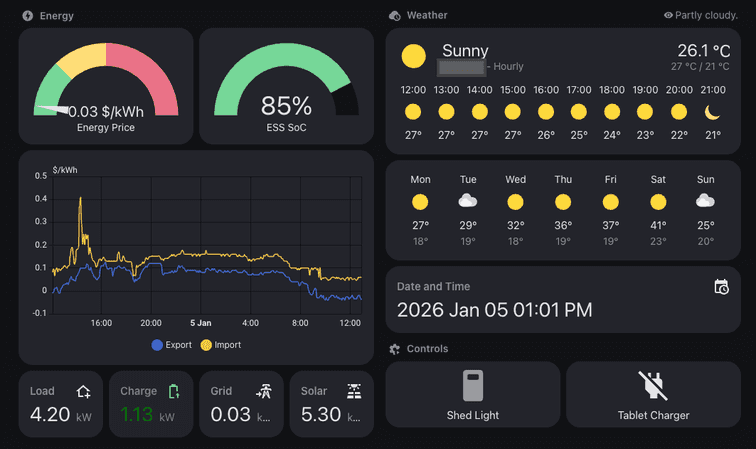The width and height of the screenshot is (756, 449).
Task: Open the Load 4.20 kW card
Action: coord(61,404)
